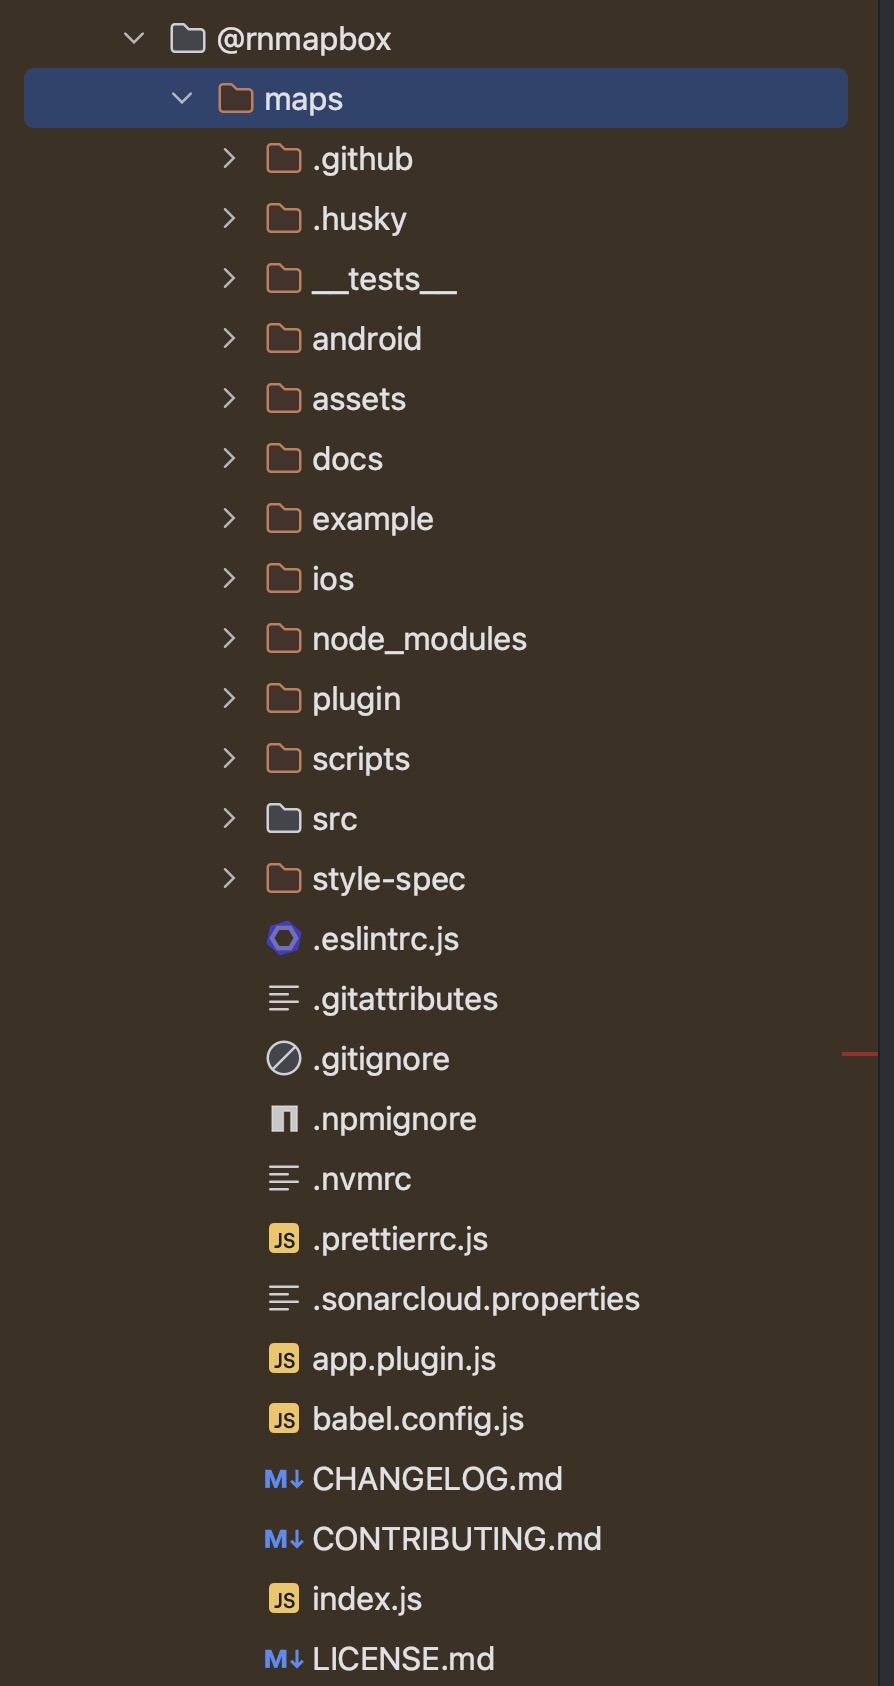Image resolution: width=894 pixels, height=1686 pixels.
Task: Collapse the @rnmapbox folder
Action: (133, 38)
